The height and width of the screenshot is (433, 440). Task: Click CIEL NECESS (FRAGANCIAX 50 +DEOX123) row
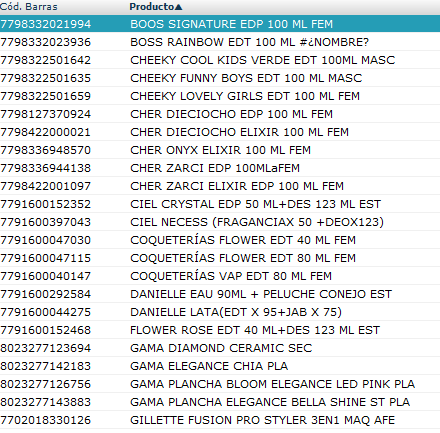tap(220, 222)
